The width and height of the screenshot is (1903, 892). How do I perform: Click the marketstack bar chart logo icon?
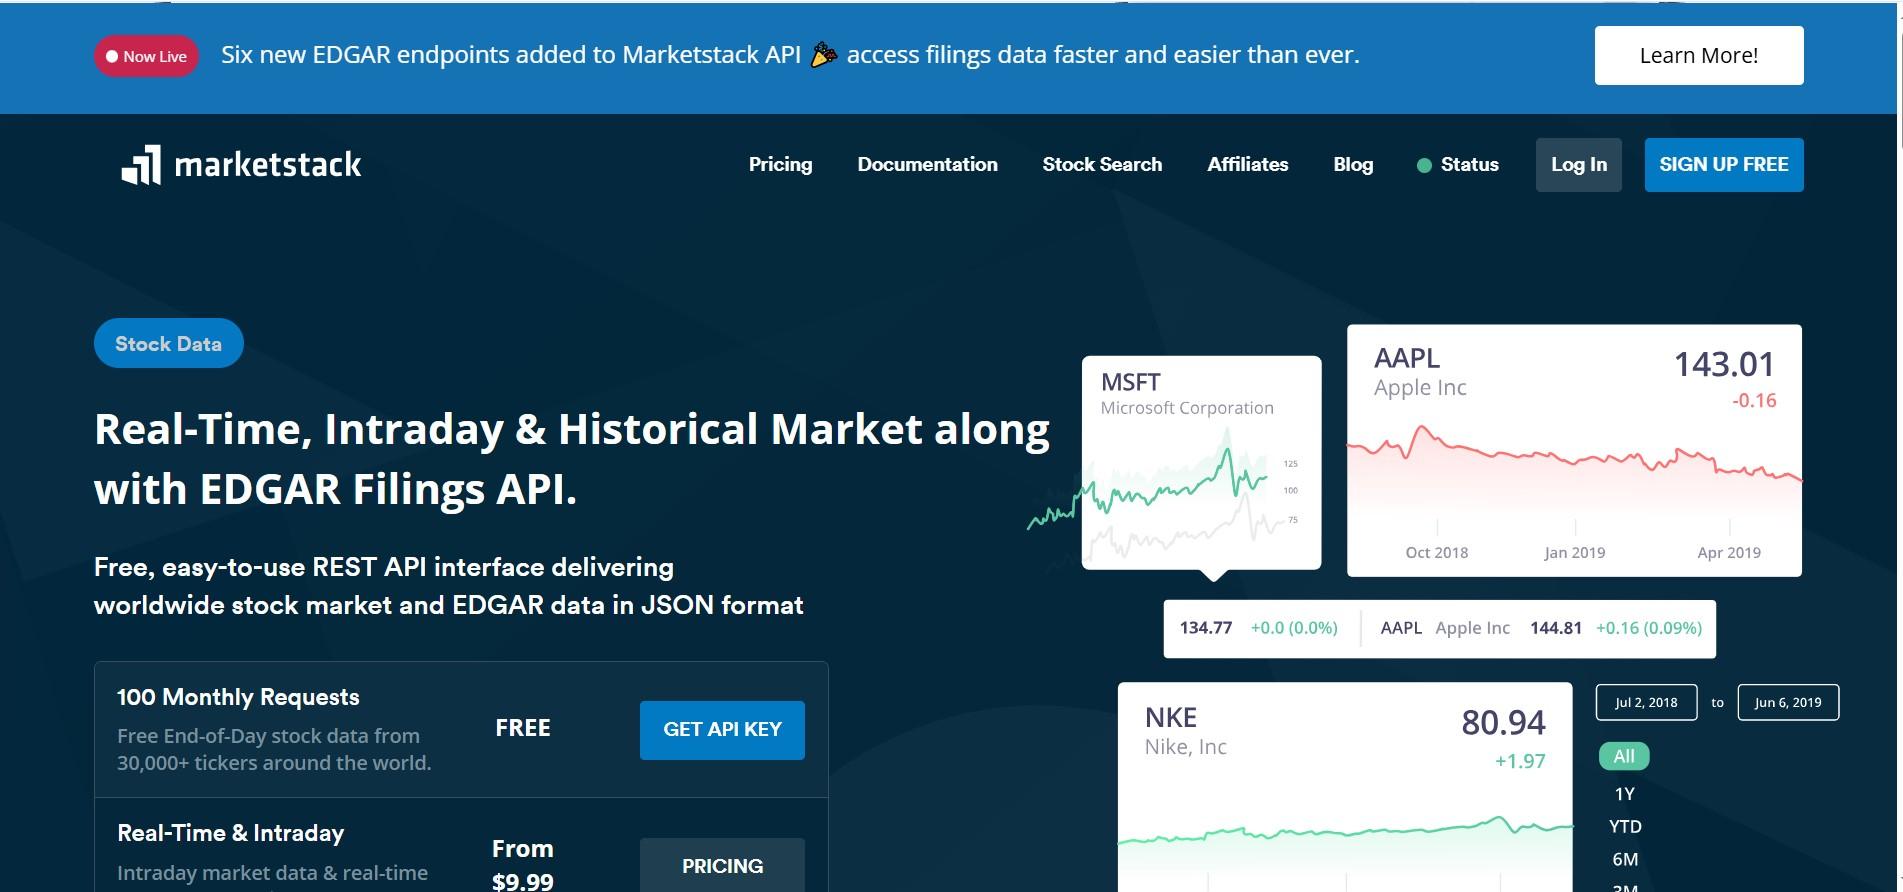(x=141, y=165)
